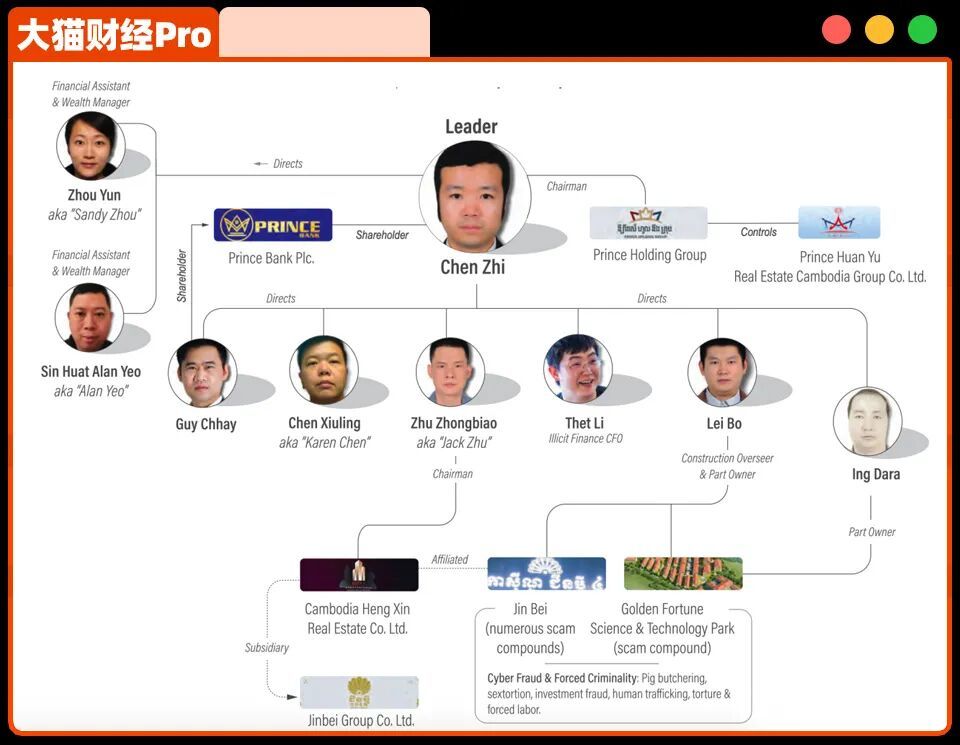Select the "Chen Zhi" name label
Viewport: 960px width, 745px height.
[473, 267]
